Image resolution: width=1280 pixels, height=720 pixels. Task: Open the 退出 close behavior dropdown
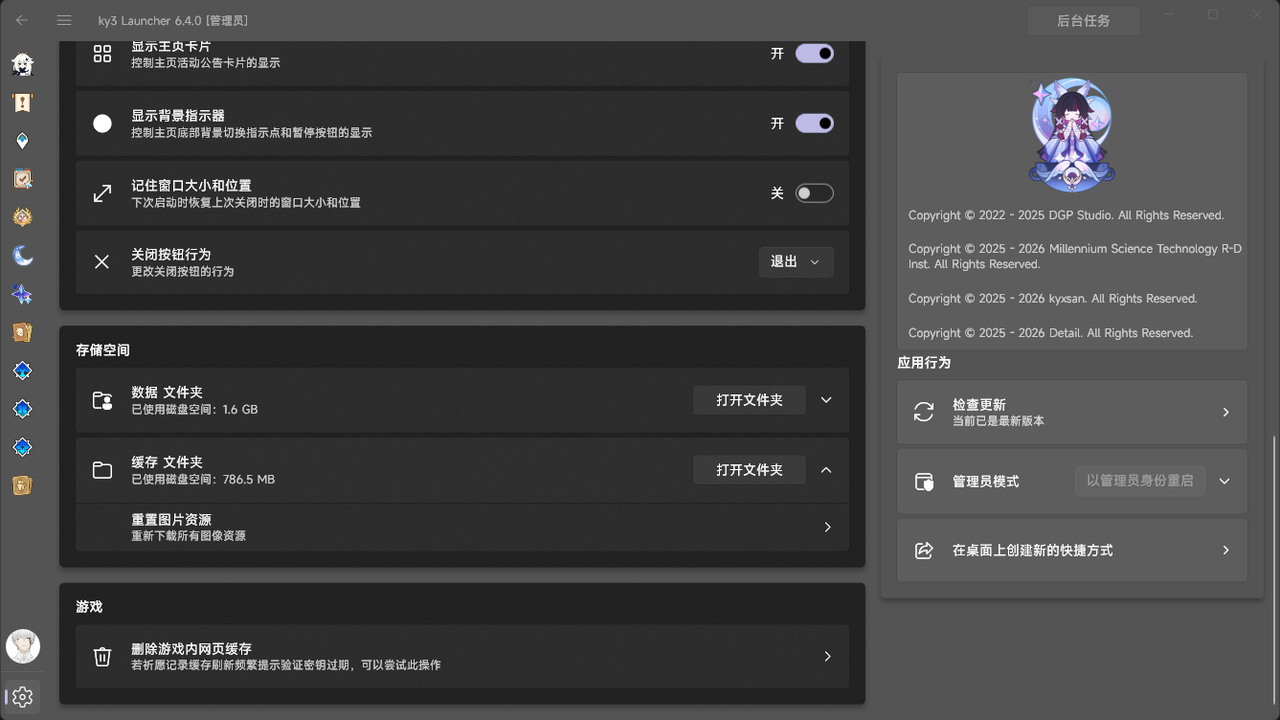click(x=796, y=261)
